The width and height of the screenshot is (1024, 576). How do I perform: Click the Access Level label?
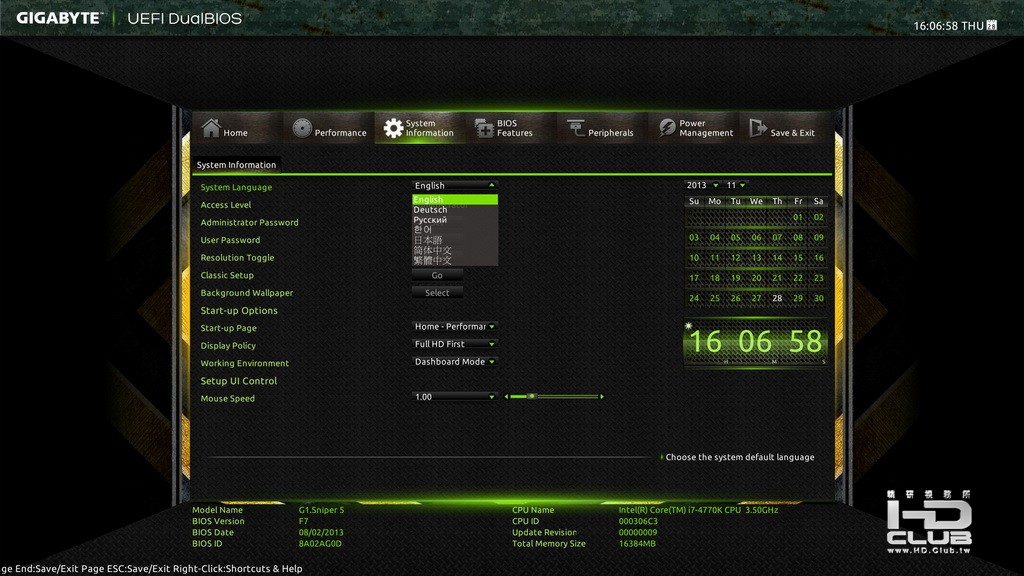[225, 205]
